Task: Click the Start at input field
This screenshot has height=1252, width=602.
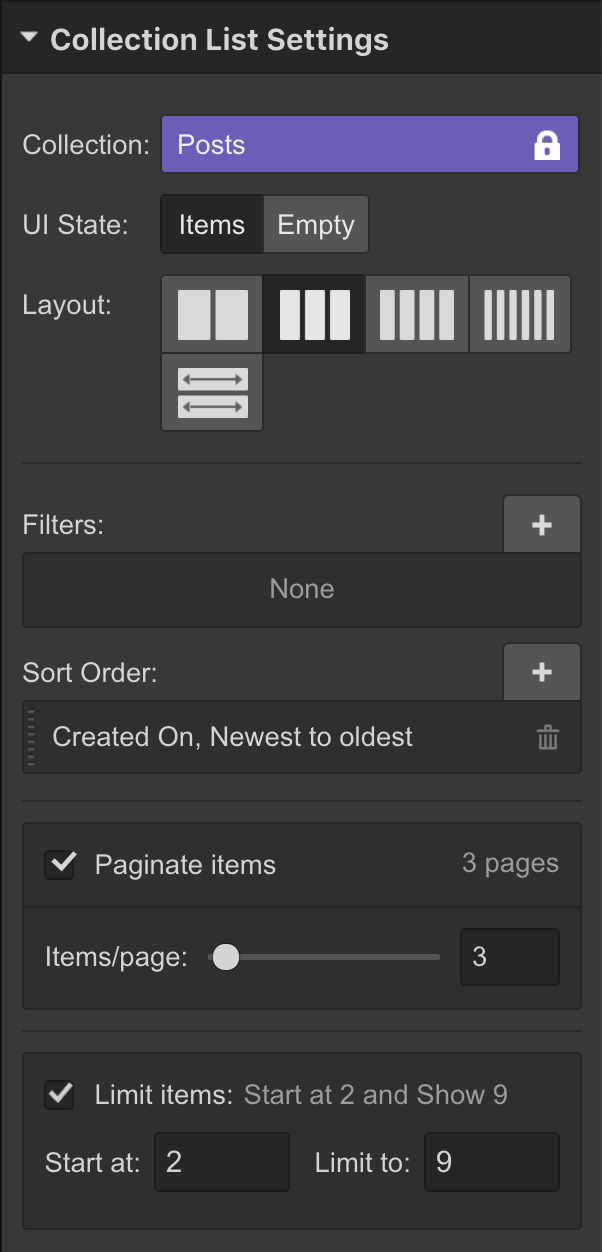Action: [222, 1162]
